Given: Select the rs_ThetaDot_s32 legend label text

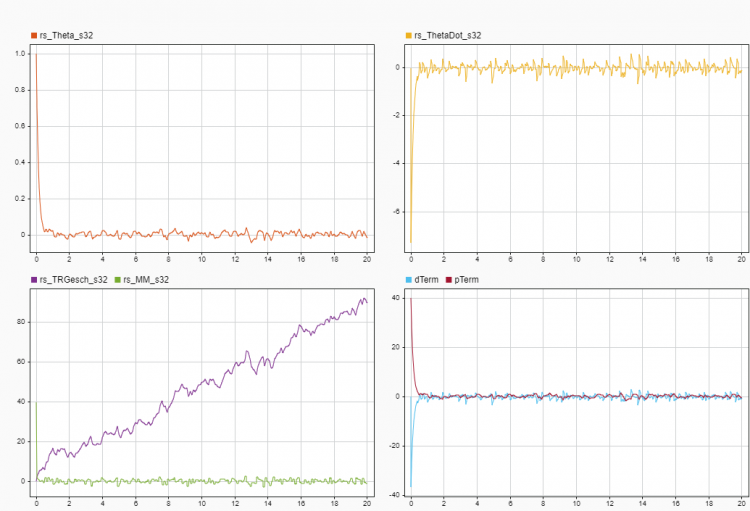Looking at the screenshot, I should (x=447, y=35).
